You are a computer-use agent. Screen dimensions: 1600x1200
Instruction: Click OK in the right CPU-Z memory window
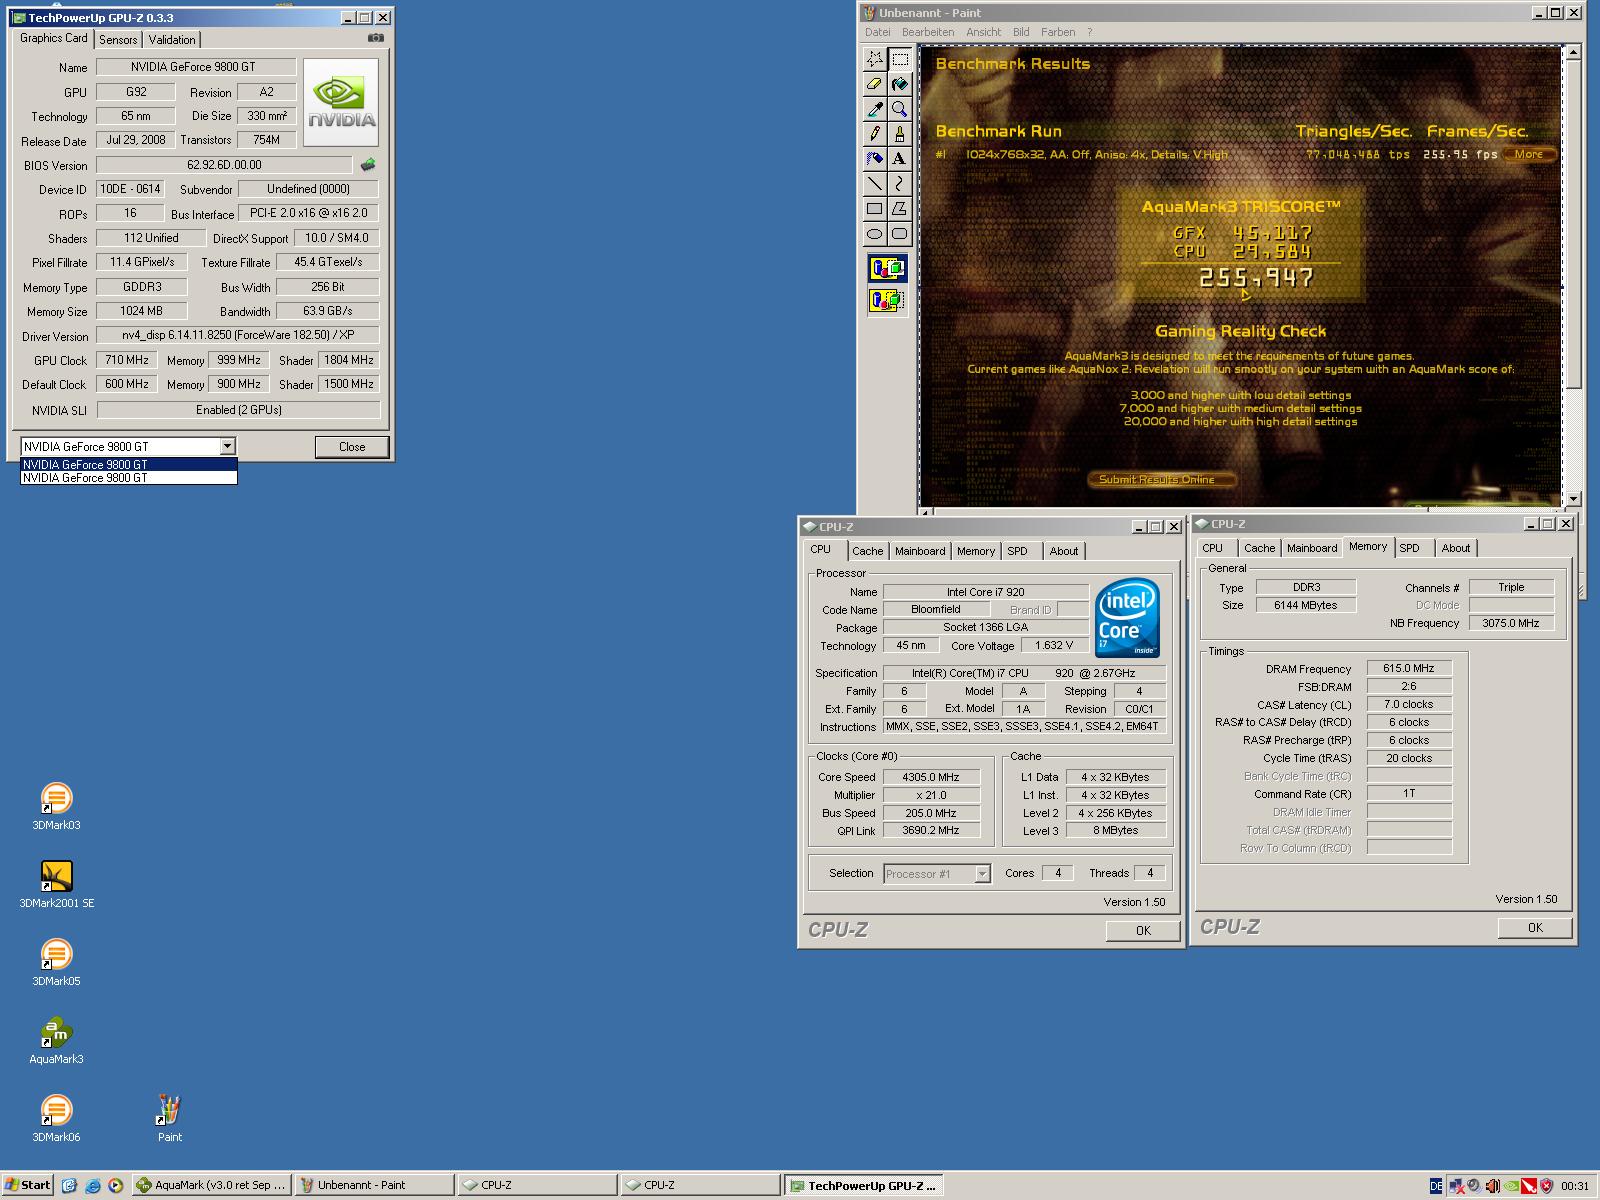point(1535,927)
